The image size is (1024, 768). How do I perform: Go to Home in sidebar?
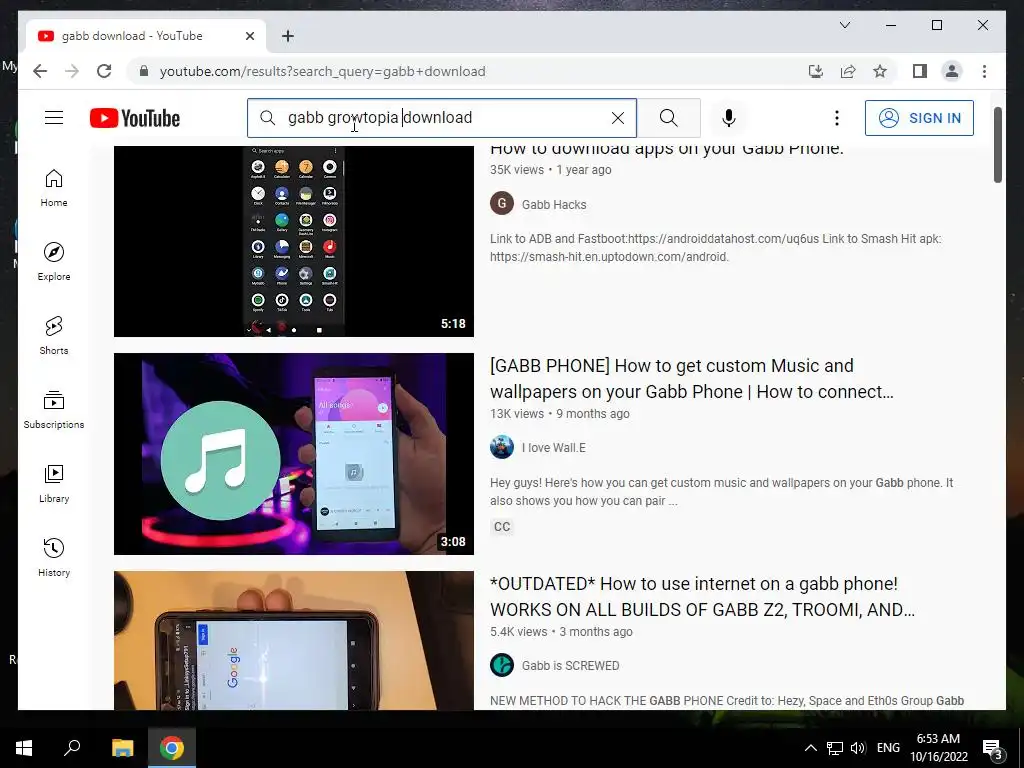pos(54,189)
